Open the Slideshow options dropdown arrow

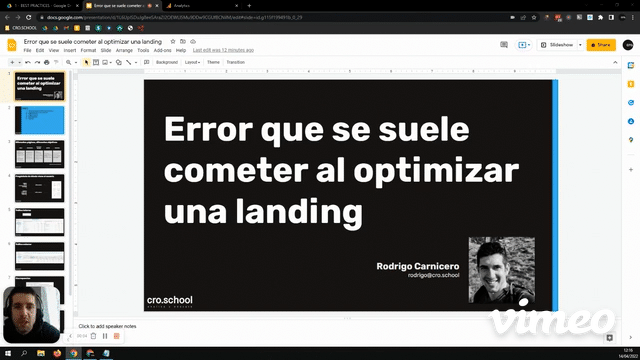click(580, 45)
